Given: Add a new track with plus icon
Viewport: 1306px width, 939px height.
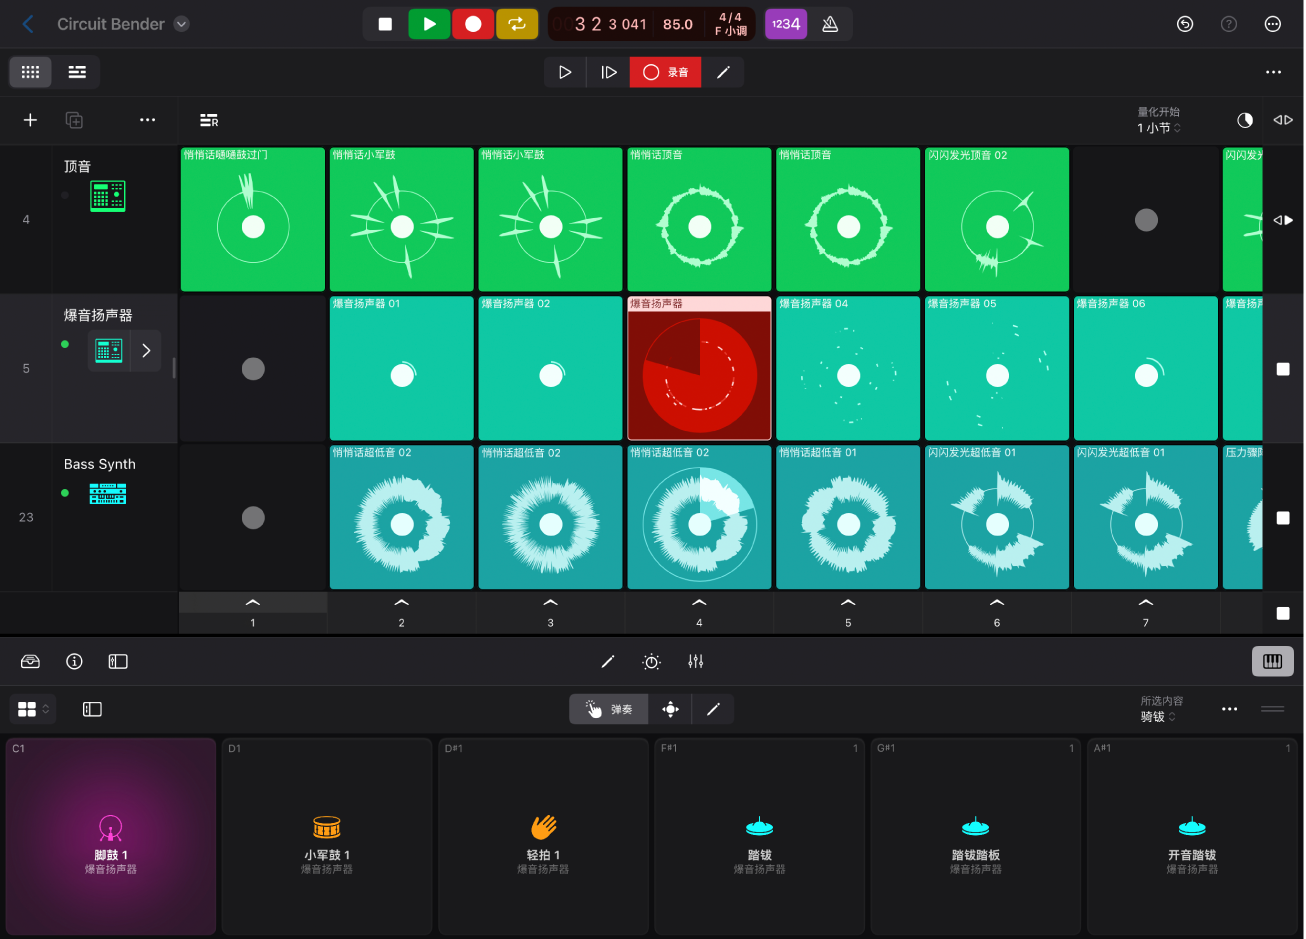Looking at the screenshot, I should [x=30, y=120].
